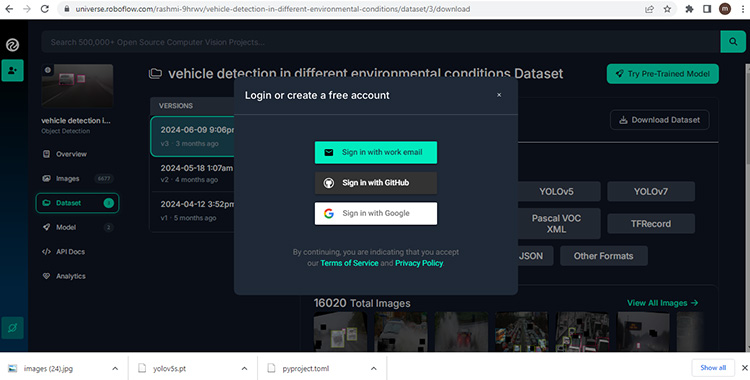Click Try Pre-Trained Model button

click(x=662, y=74)
